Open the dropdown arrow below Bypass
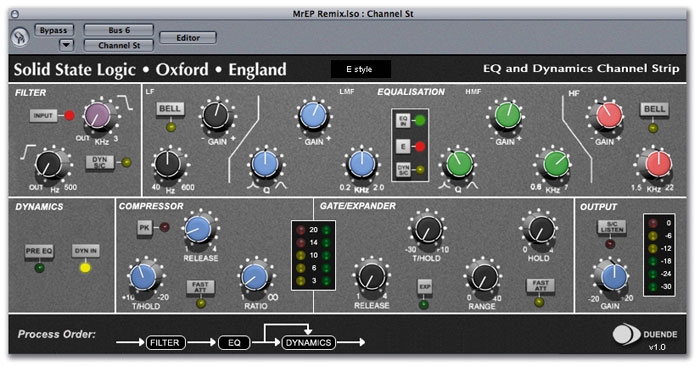 [66, 45]
